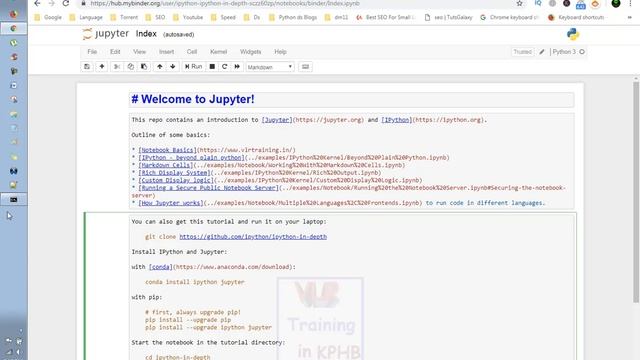Open seo | TutsGalaxy bookmark

[x=449, y=18]
